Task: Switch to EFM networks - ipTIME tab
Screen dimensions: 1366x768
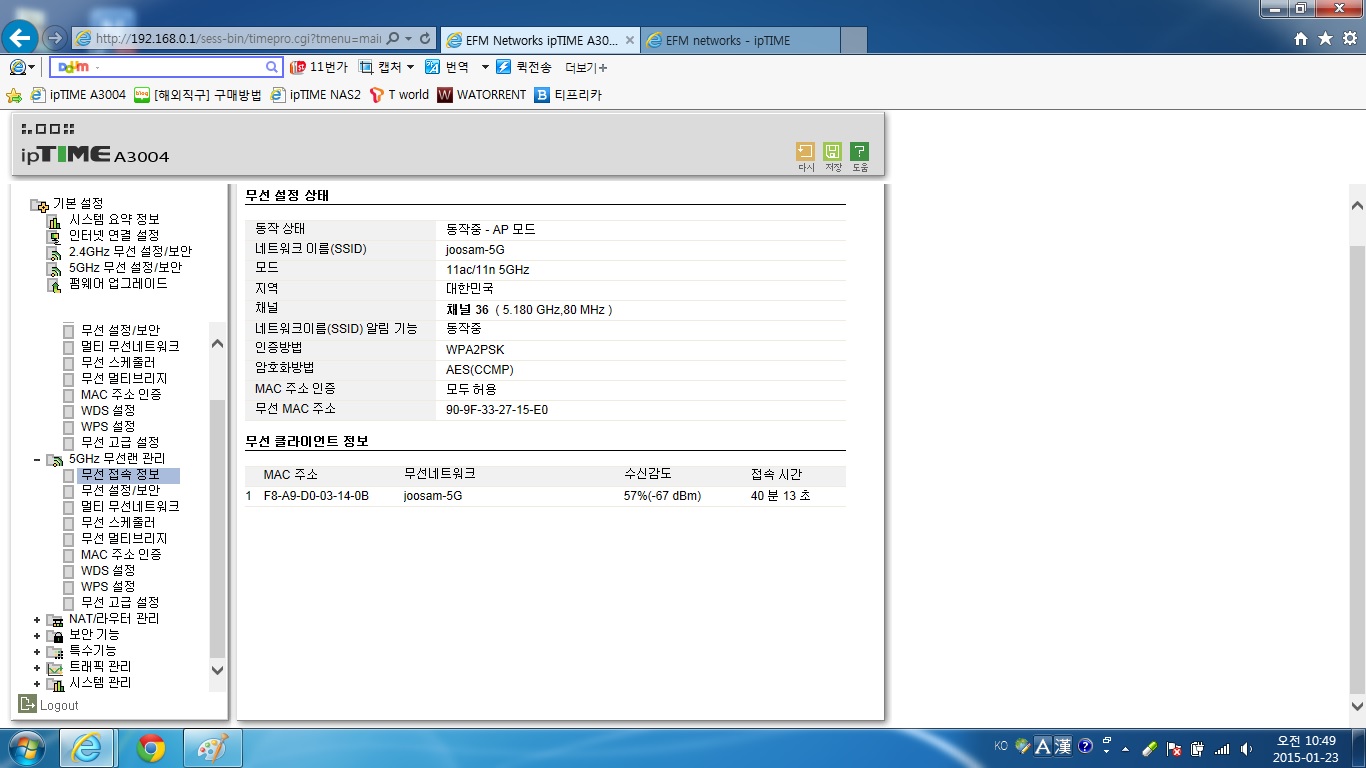Action: coord(739,40)
